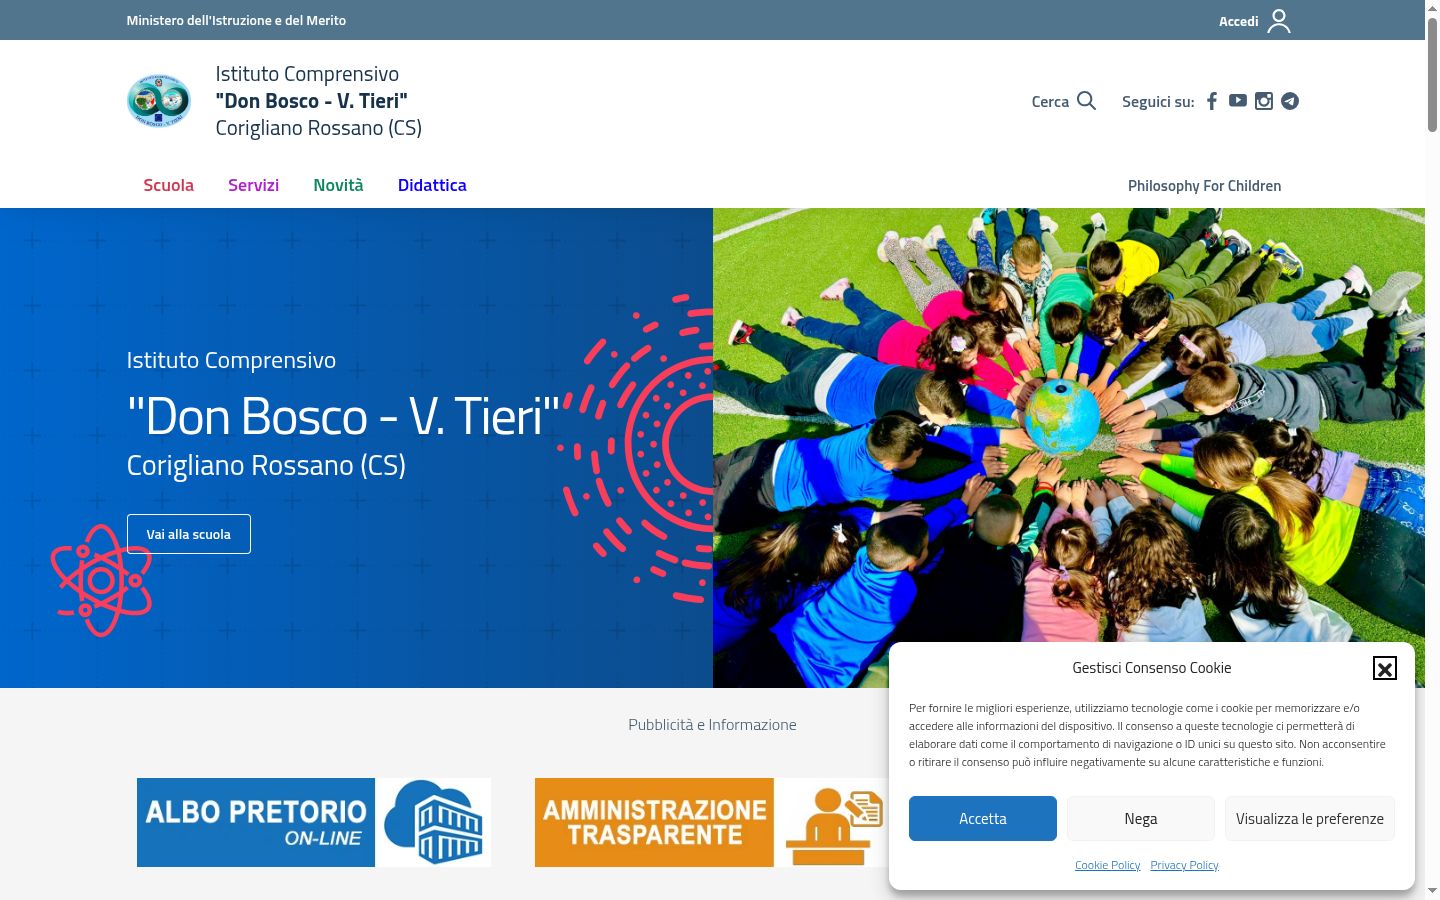The height and width of the screenshot is (900, 1440).
Task: Reject cookies with the Nega button
Action: (1141, 818)
